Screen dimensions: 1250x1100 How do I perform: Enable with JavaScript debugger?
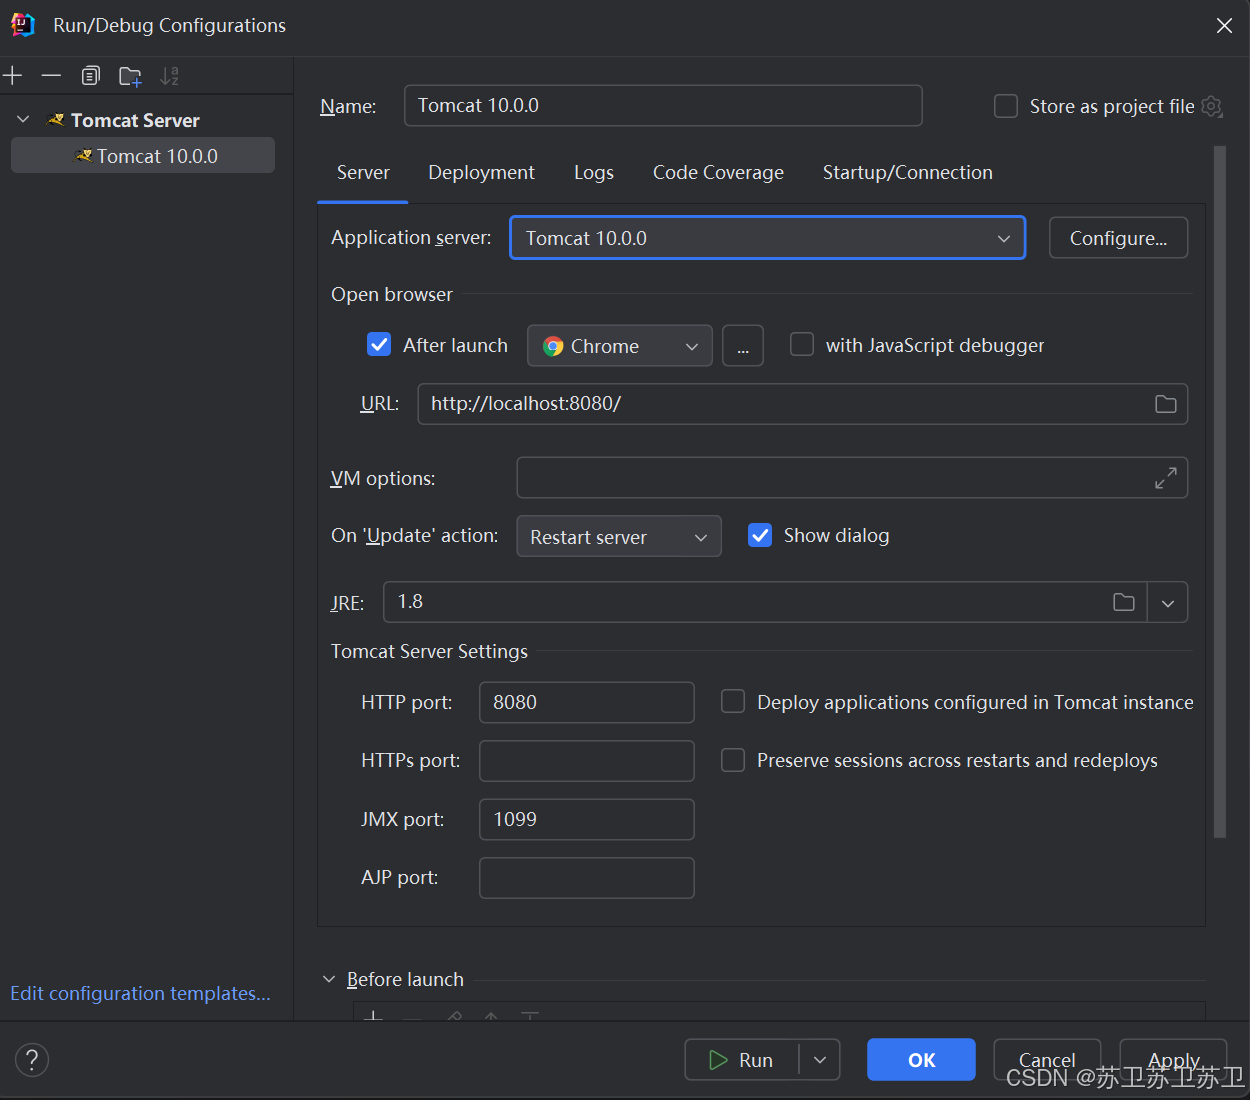(x=802, y=345)
